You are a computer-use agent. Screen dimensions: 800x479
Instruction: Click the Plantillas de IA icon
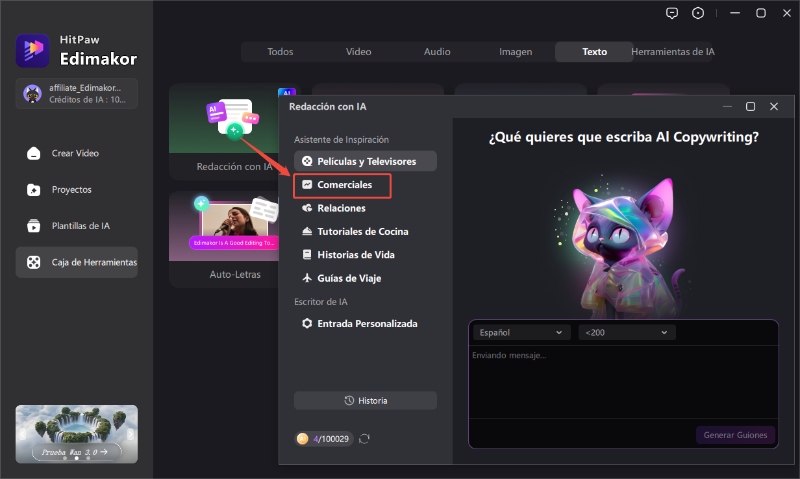34,226
